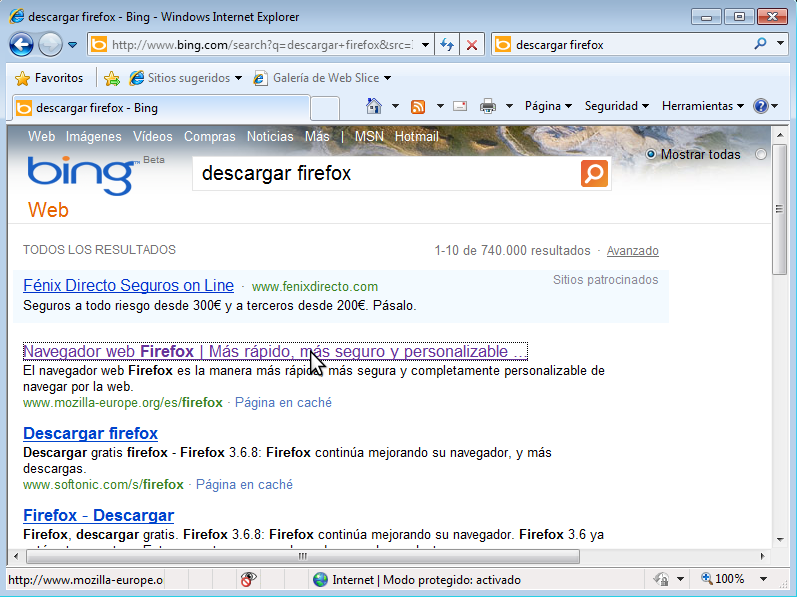The height and width of the screenshot is (597, 797).
Task: Open recent pages dropdown next to Forward button
Action: coord(73,45)
